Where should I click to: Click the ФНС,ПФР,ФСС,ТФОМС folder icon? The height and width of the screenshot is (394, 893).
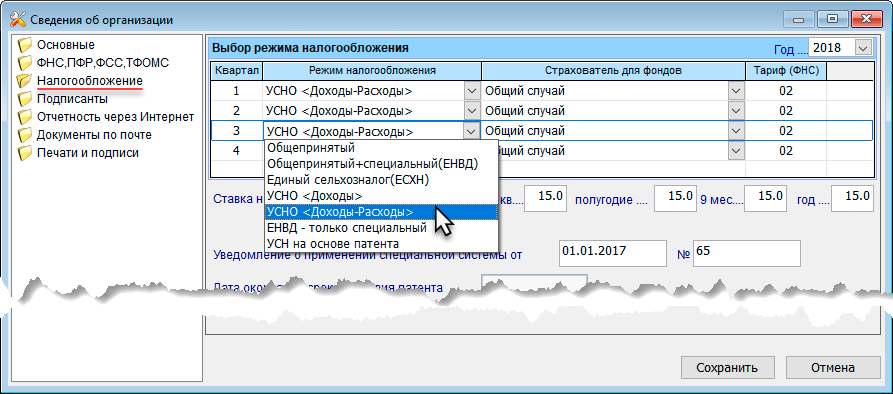coord(24,63)
